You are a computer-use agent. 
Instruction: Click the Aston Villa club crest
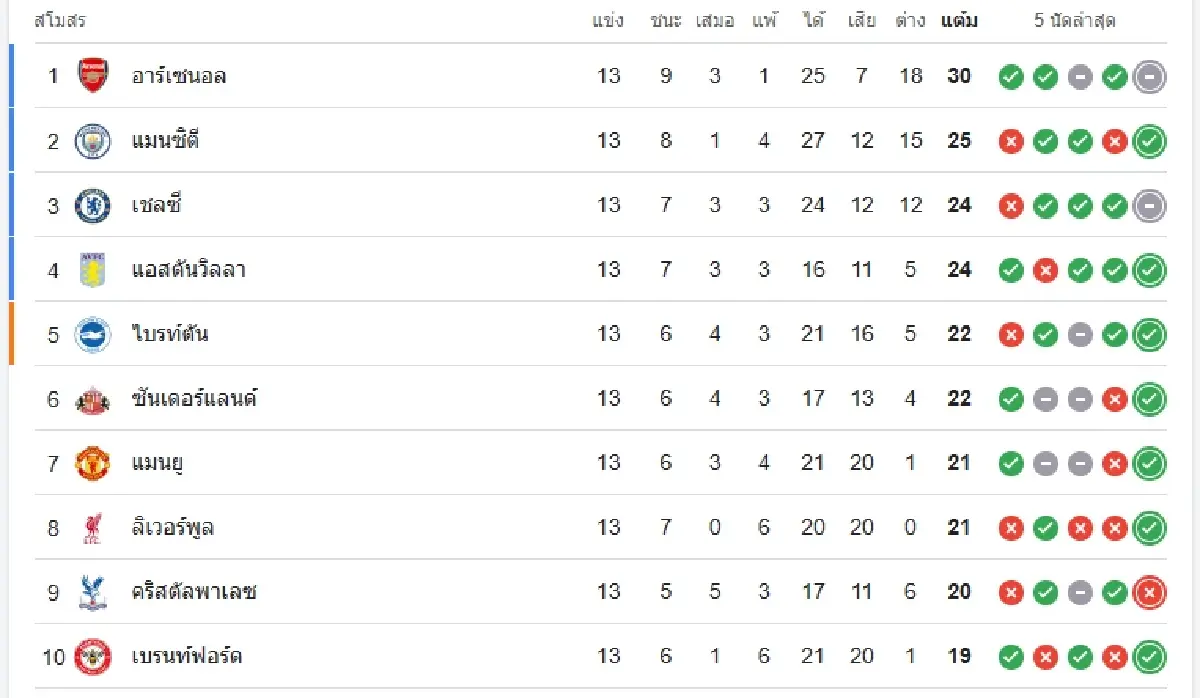[93, 270]
